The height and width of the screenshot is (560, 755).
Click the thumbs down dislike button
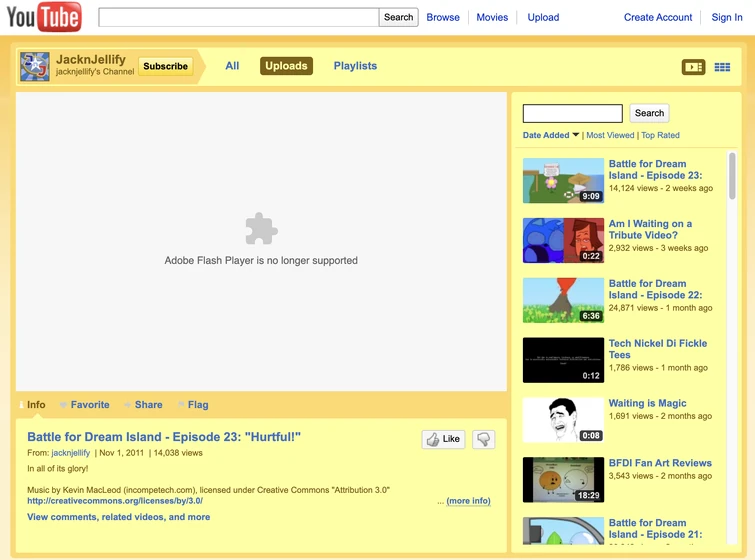click(x=483, y=439)
